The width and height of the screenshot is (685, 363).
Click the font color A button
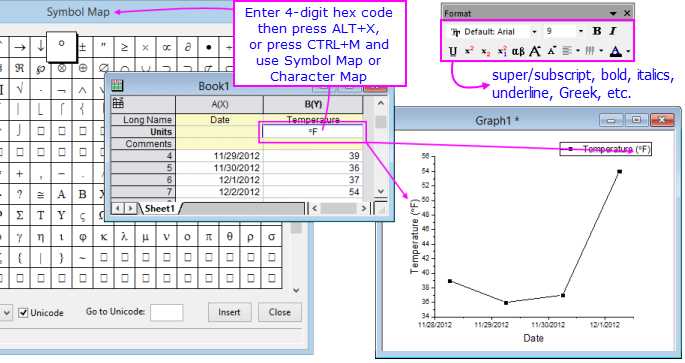coord(616,52)
